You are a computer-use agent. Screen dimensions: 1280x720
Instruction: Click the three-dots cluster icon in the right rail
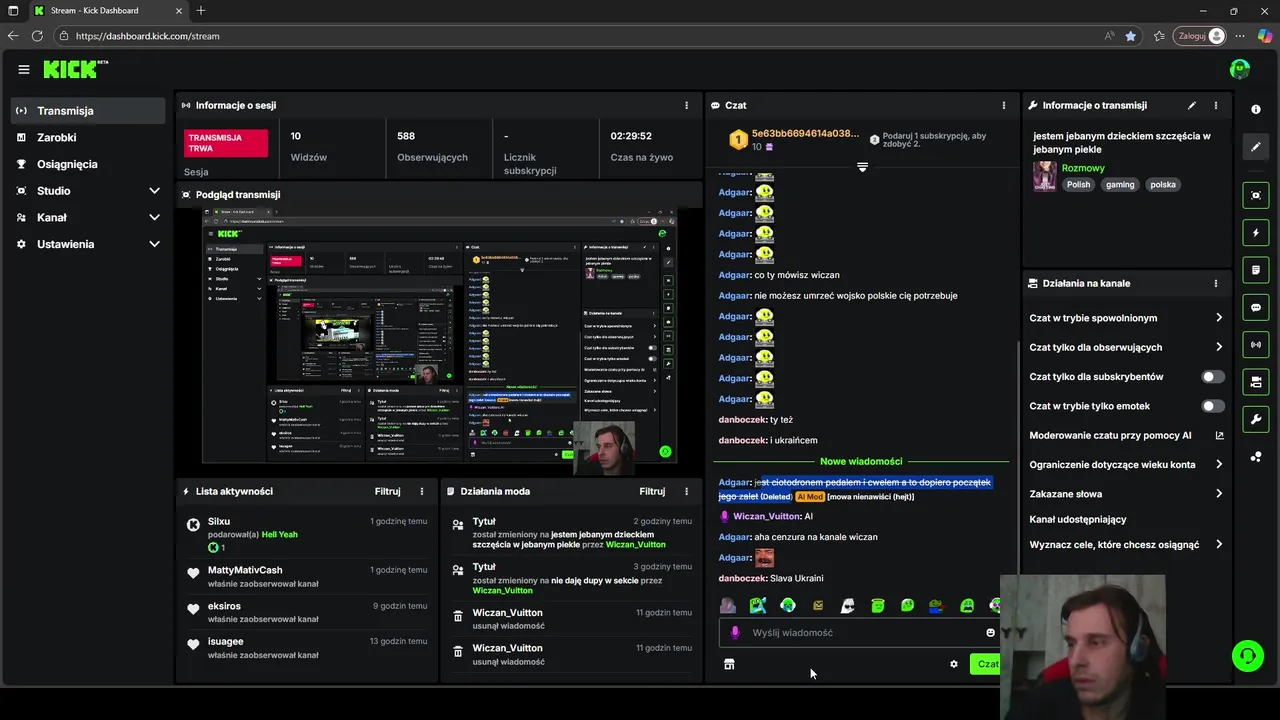tap(1256, 457)
